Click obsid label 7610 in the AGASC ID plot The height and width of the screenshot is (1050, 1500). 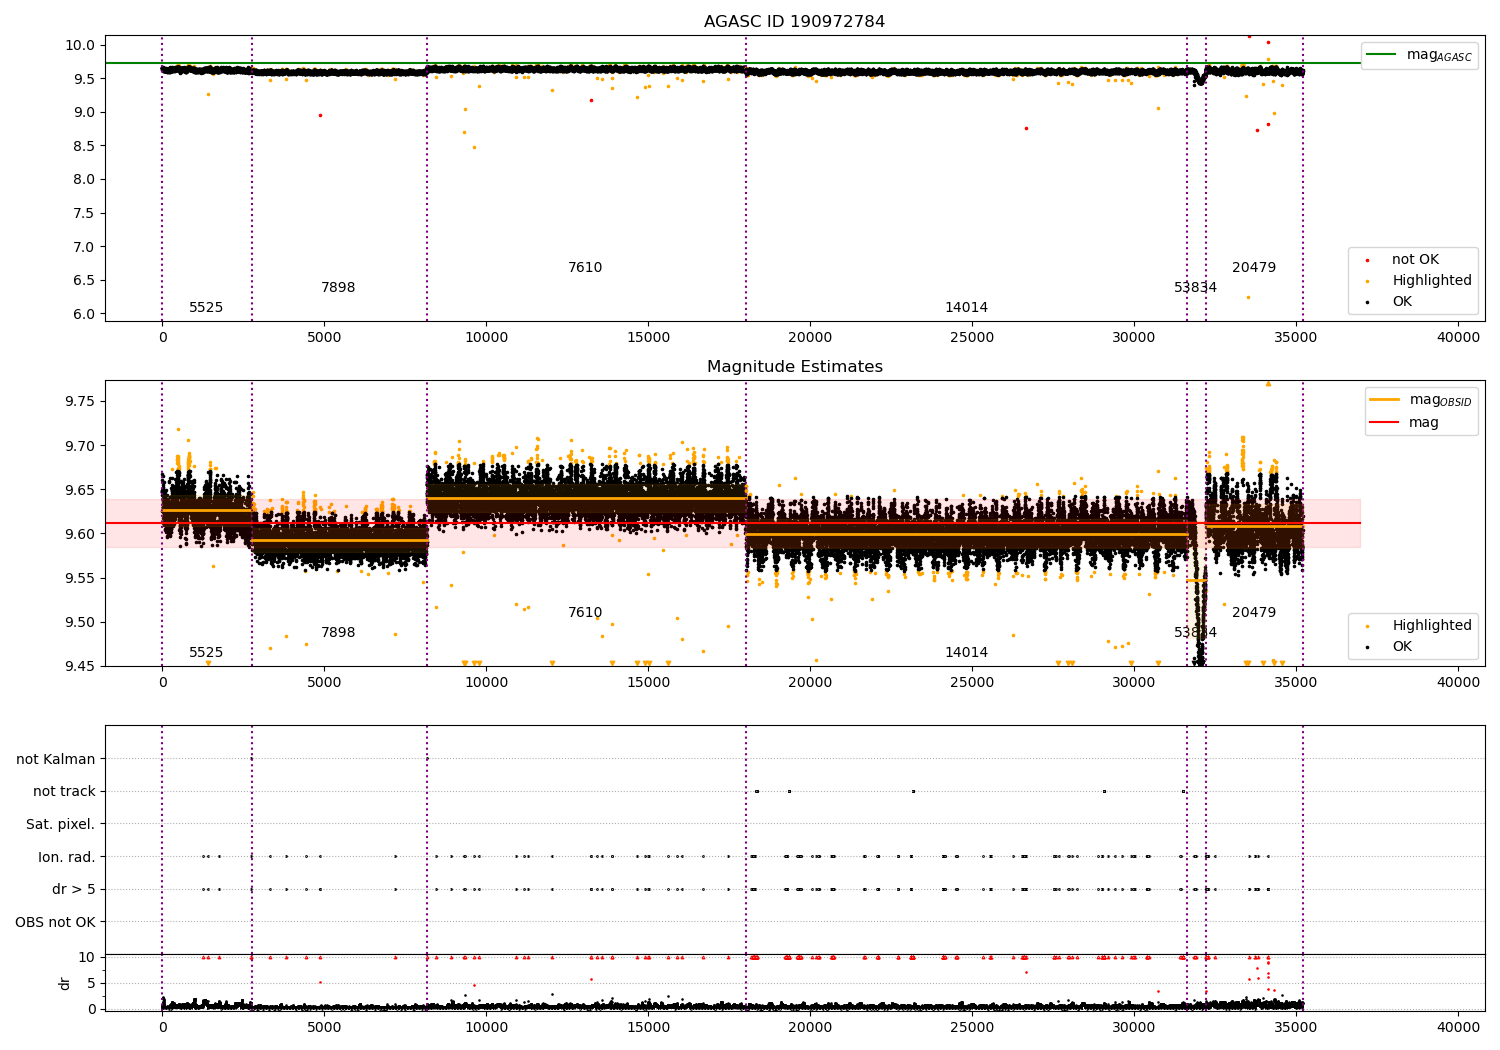point(585,268)
